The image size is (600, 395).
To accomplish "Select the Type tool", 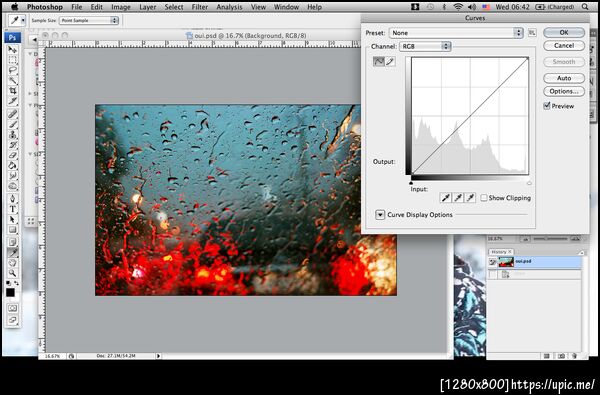I will pos(12,209).
